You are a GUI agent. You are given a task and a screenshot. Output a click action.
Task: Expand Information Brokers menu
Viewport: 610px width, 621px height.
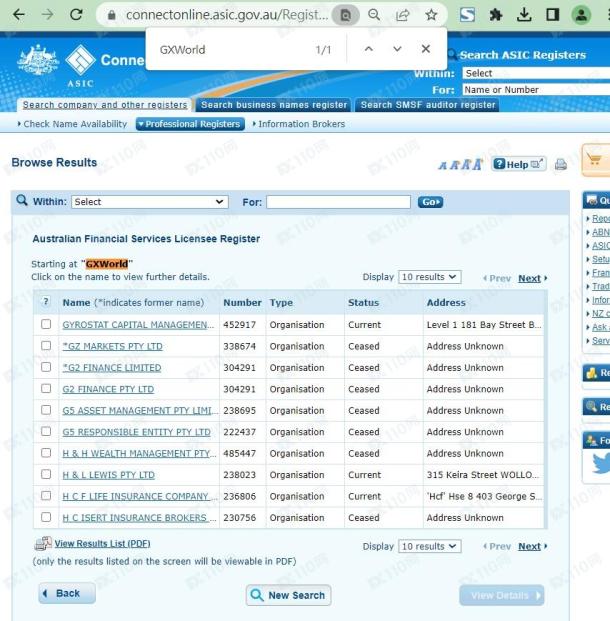[x=299, y=124]
